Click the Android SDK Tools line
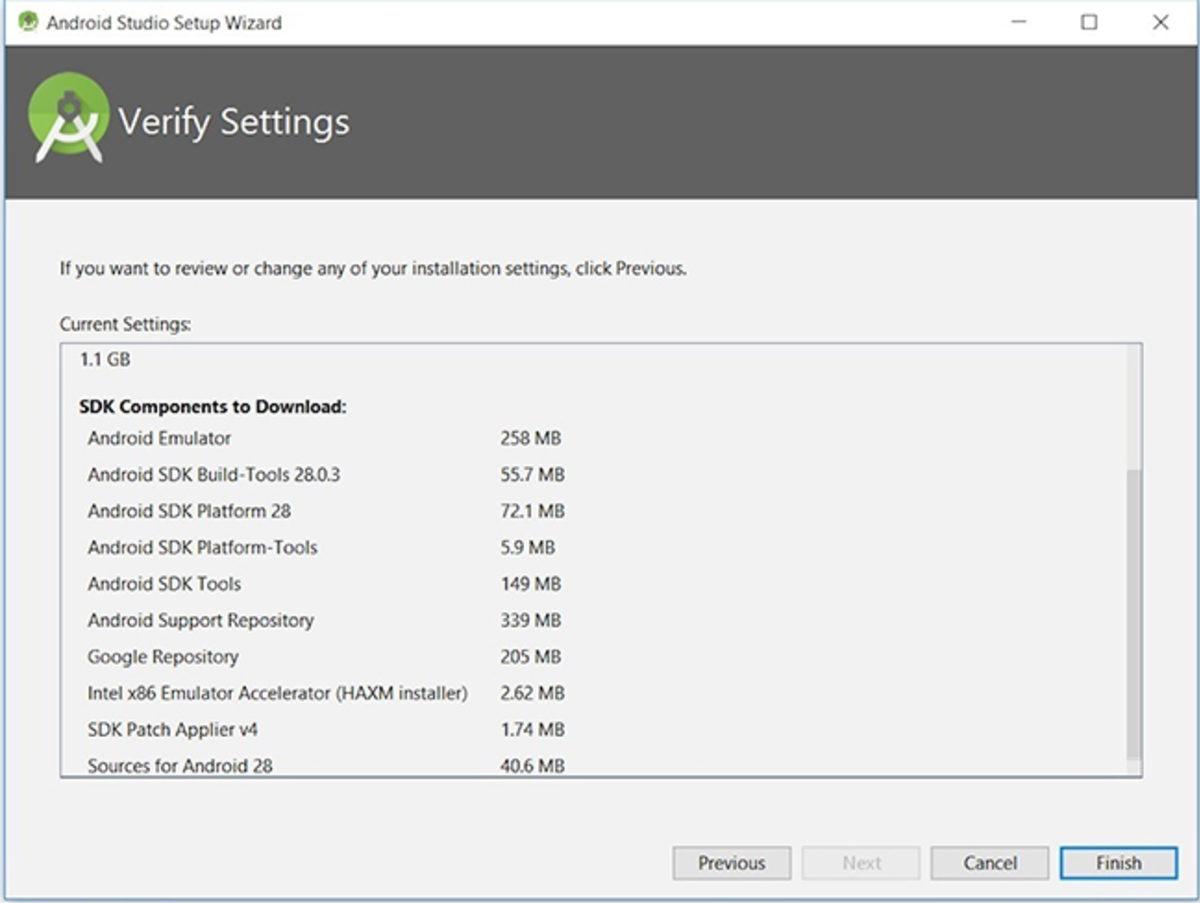Screen dimensions: 1200x903 pos(164,584)
